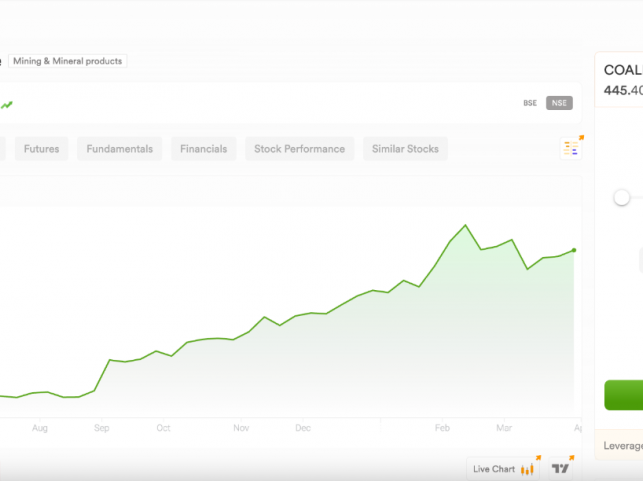The width and height of the screenshot is (643, 481).
Task: Click the 445.40 stock price text
Action: (x=622, y=90)
